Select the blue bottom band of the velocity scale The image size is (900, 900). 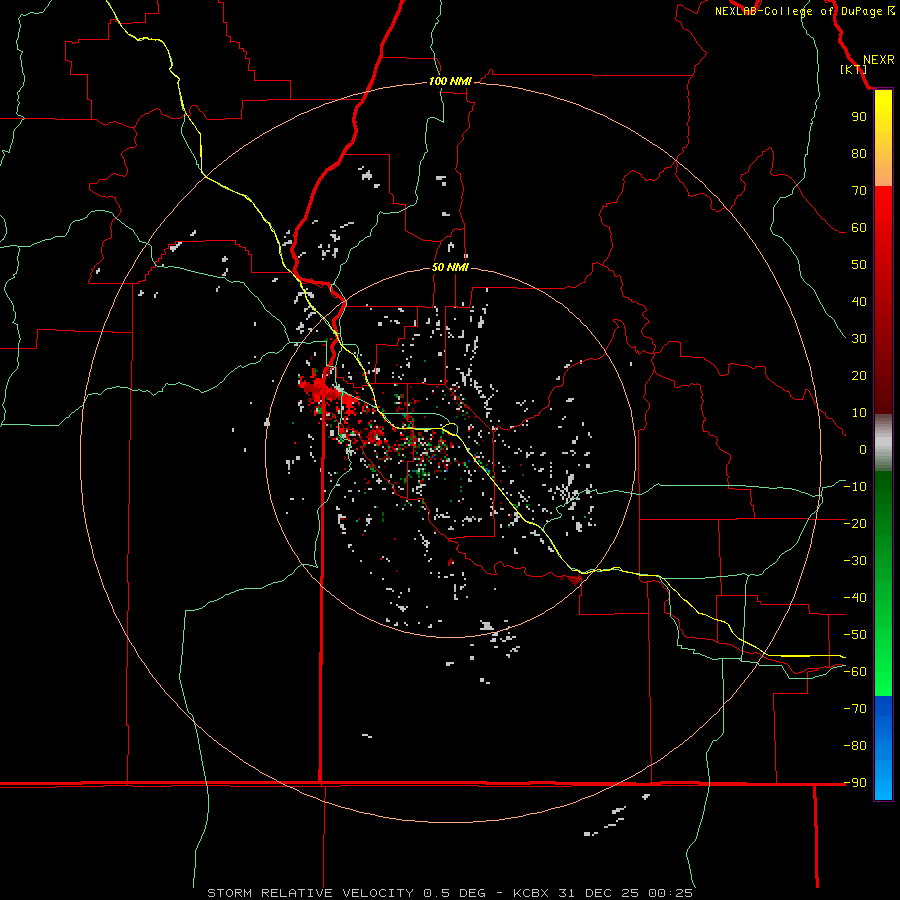[x=883, y=748]
